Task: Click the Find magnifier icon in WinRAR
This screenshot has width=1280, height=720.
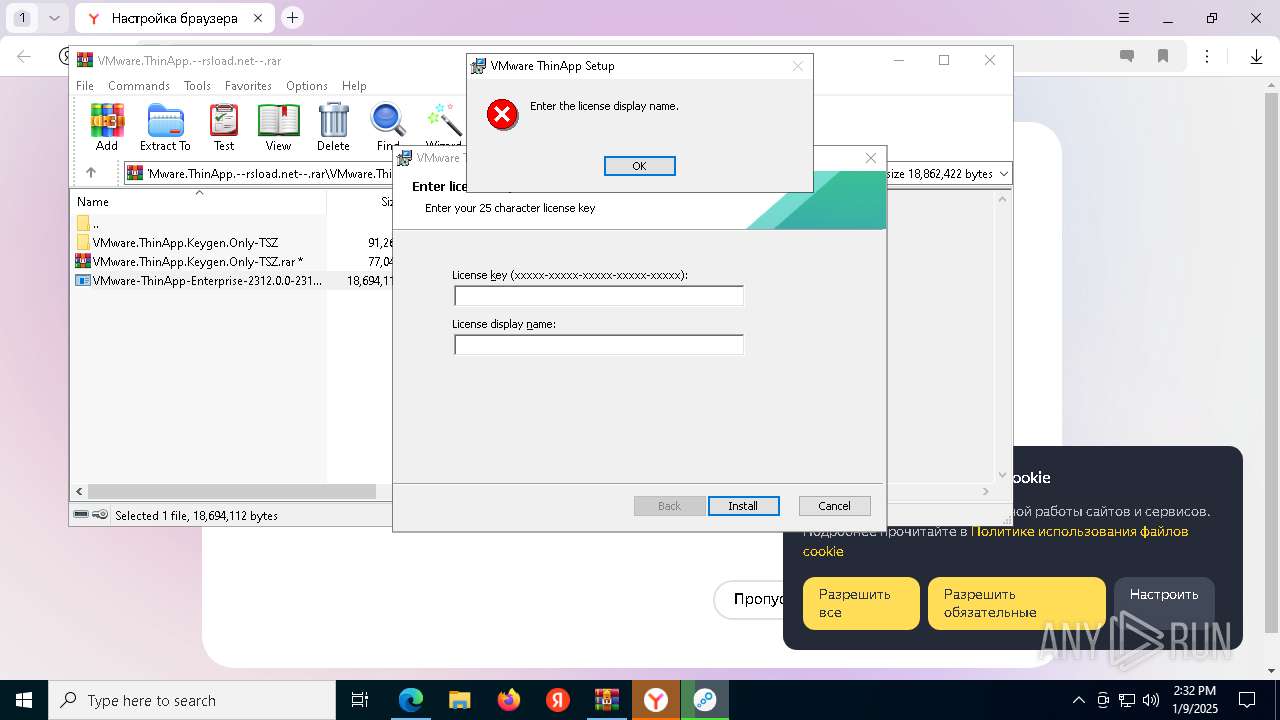Action: [x=387, y=128]
